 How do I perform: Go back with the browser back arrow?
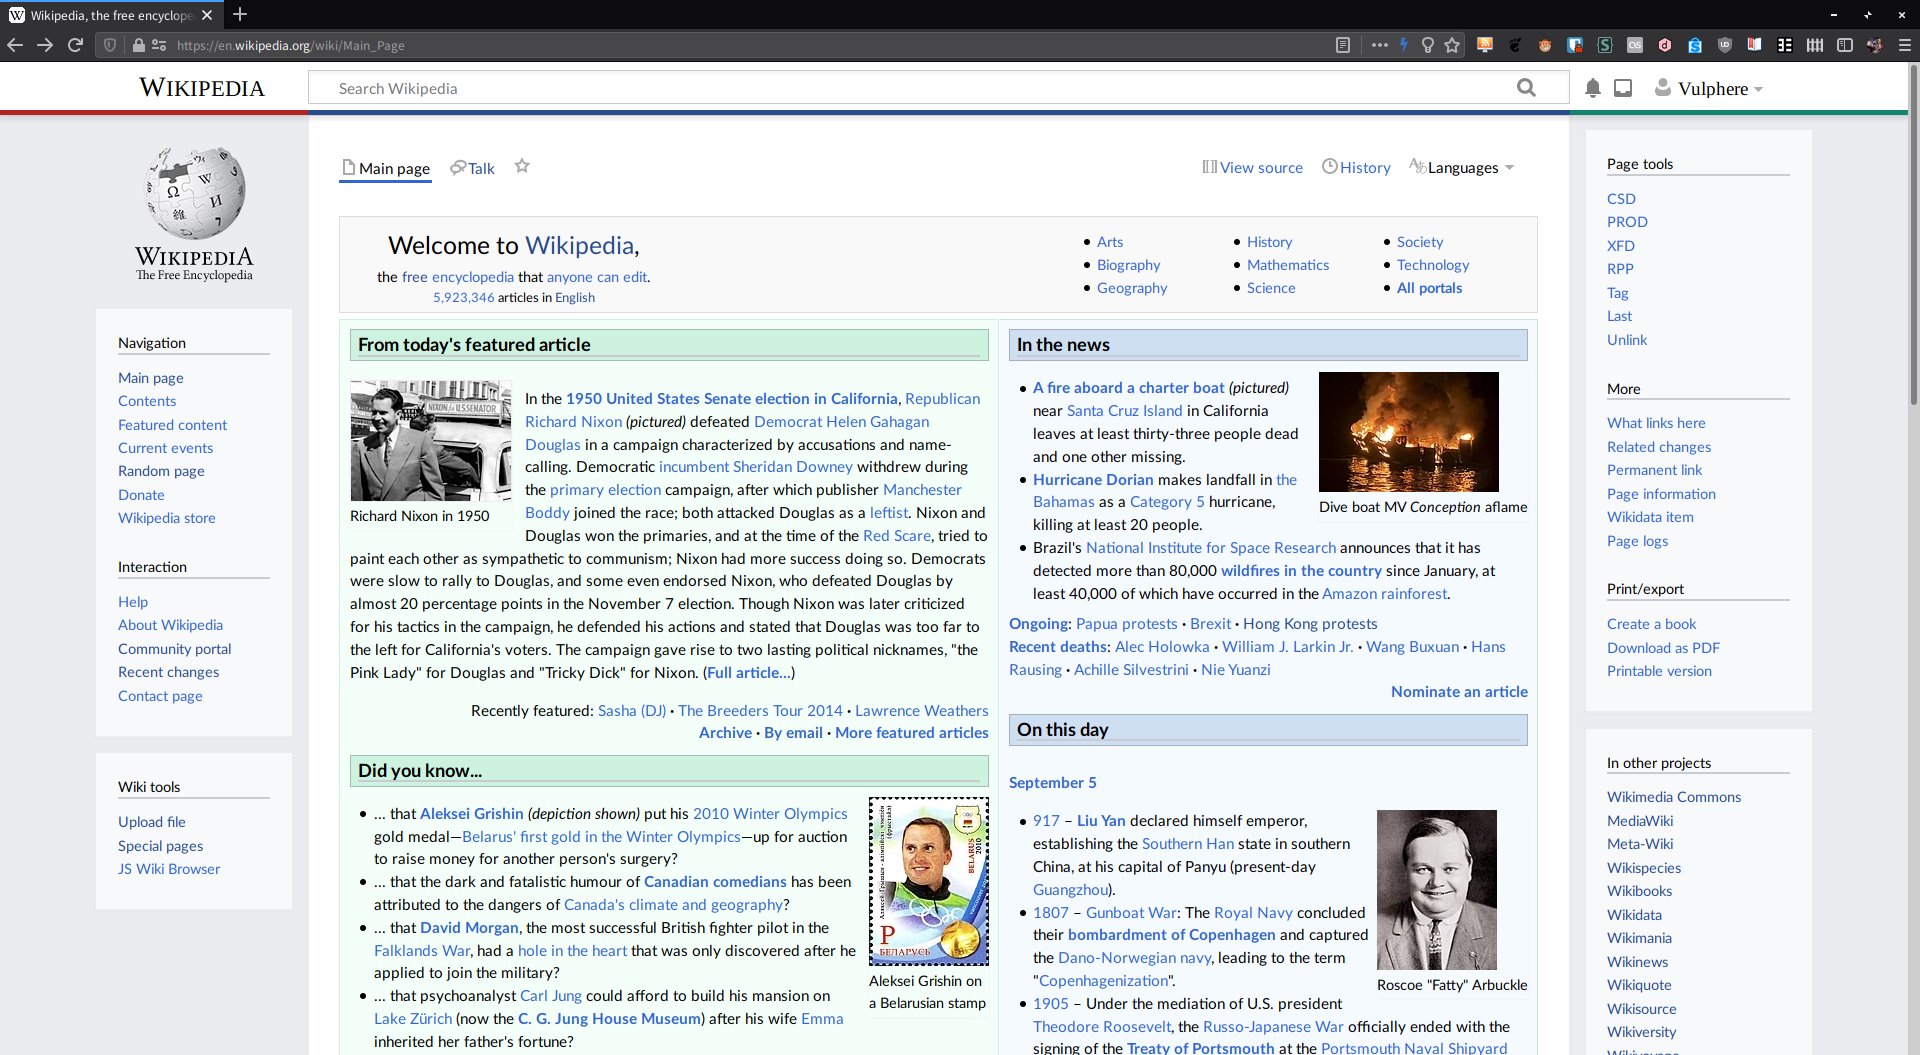click(14, 45)
